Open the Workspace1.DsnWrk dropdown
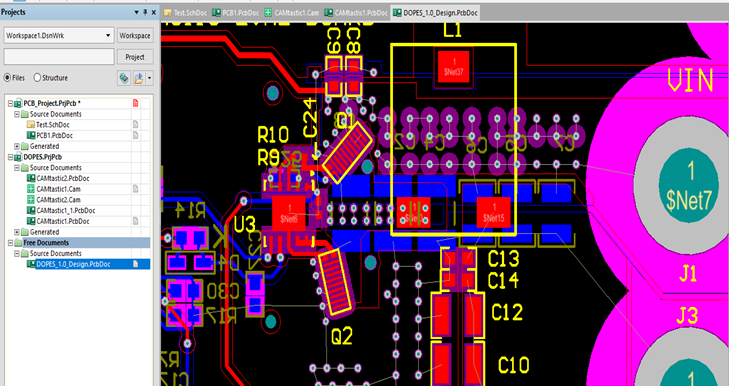The width and height of the screenshot is (729, 386). (108, 36)
